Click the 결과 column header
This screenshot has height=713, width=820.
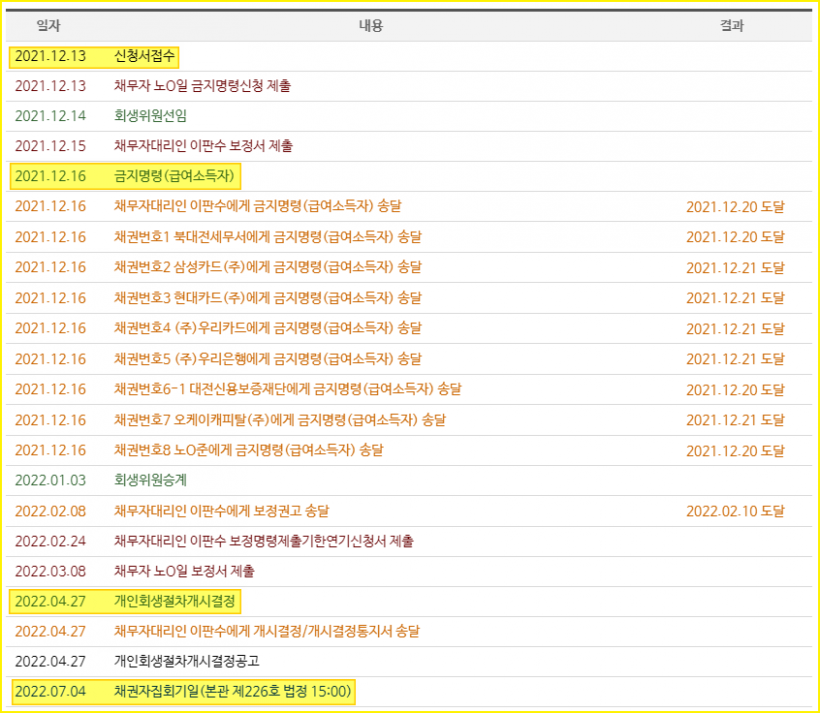pos(732,25)
